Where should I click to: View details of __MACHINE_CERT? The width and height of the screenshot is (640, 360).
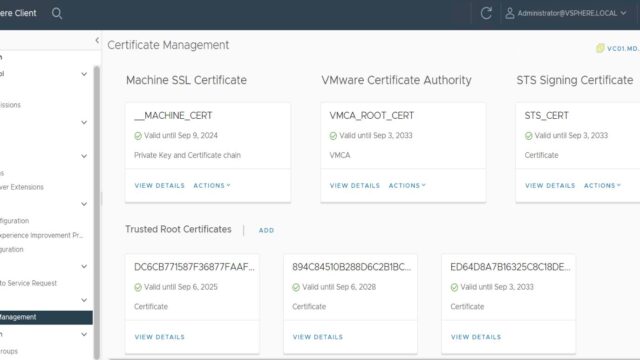click(x=160, y=185)
